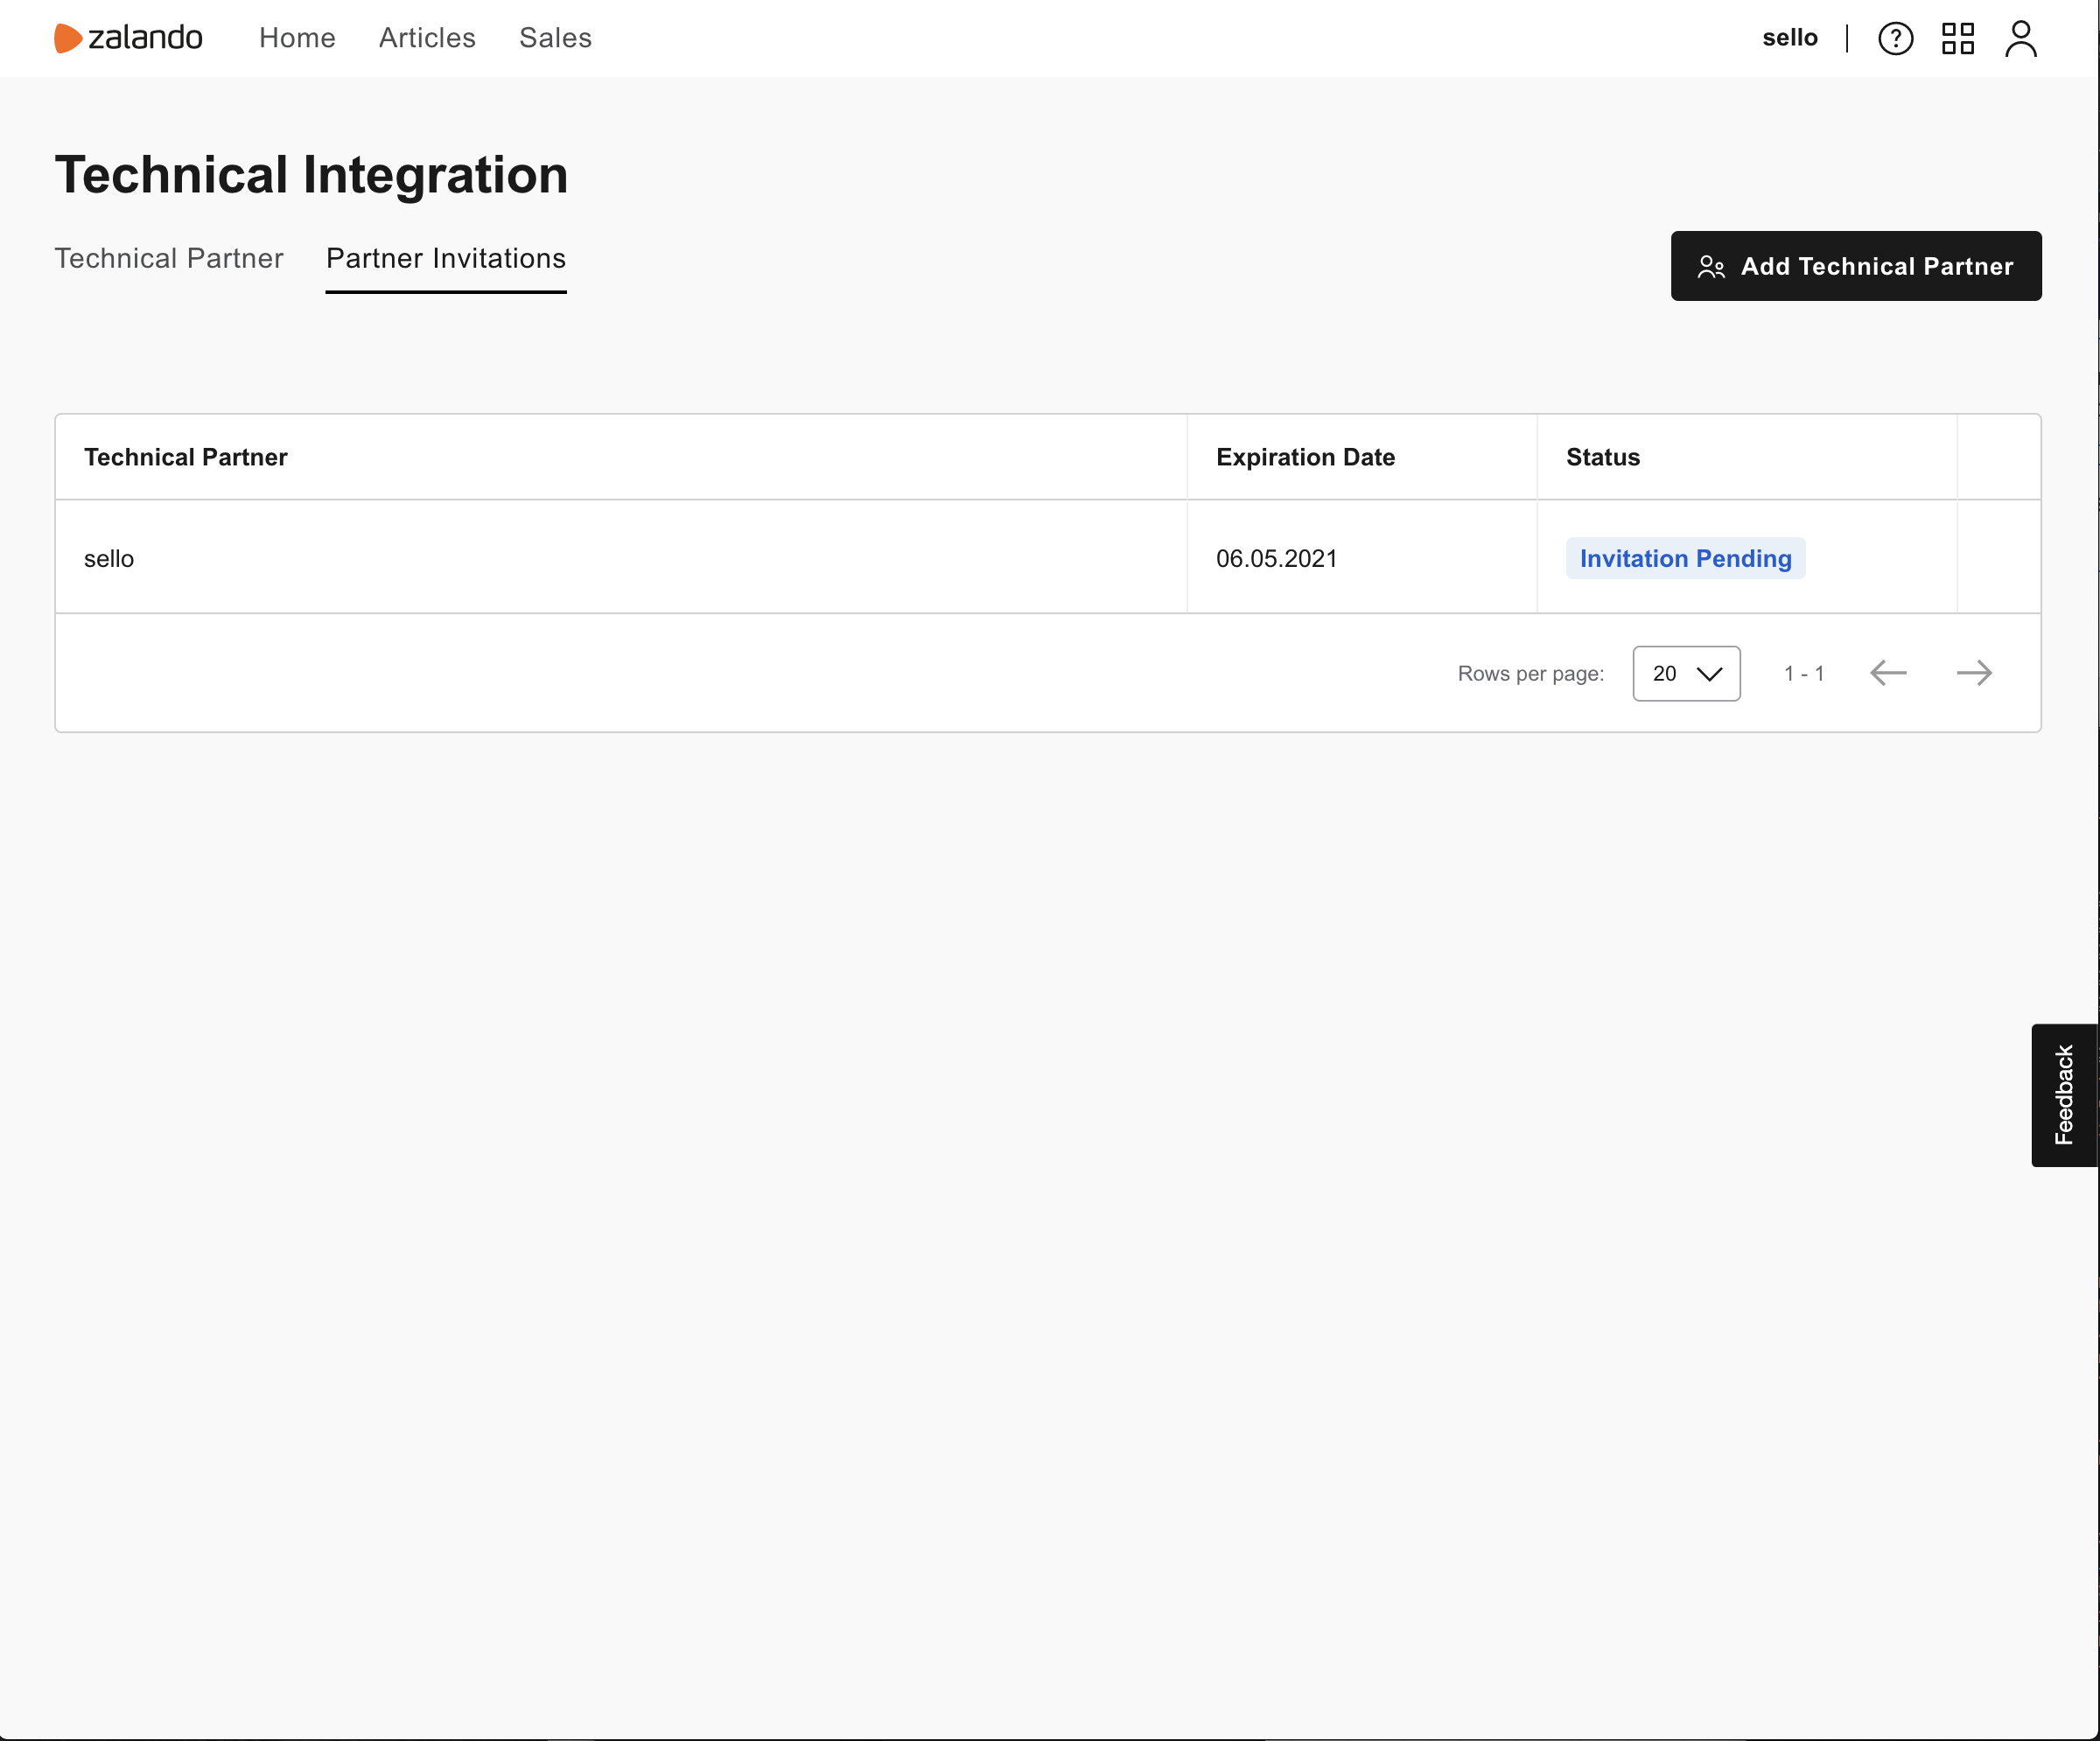Image resolution: width=2100 pixels, height=1741 pixels.
Task: Open the help question mark icon
Action: point(1895,38)
